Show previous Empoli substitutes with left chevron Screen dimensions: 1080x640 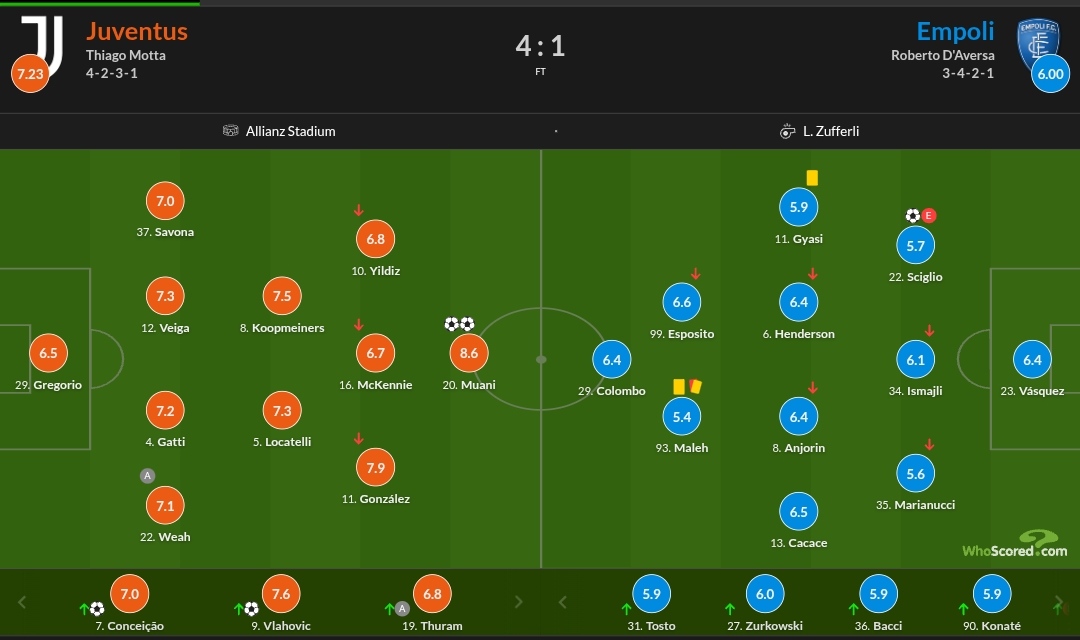pos(563,602)
